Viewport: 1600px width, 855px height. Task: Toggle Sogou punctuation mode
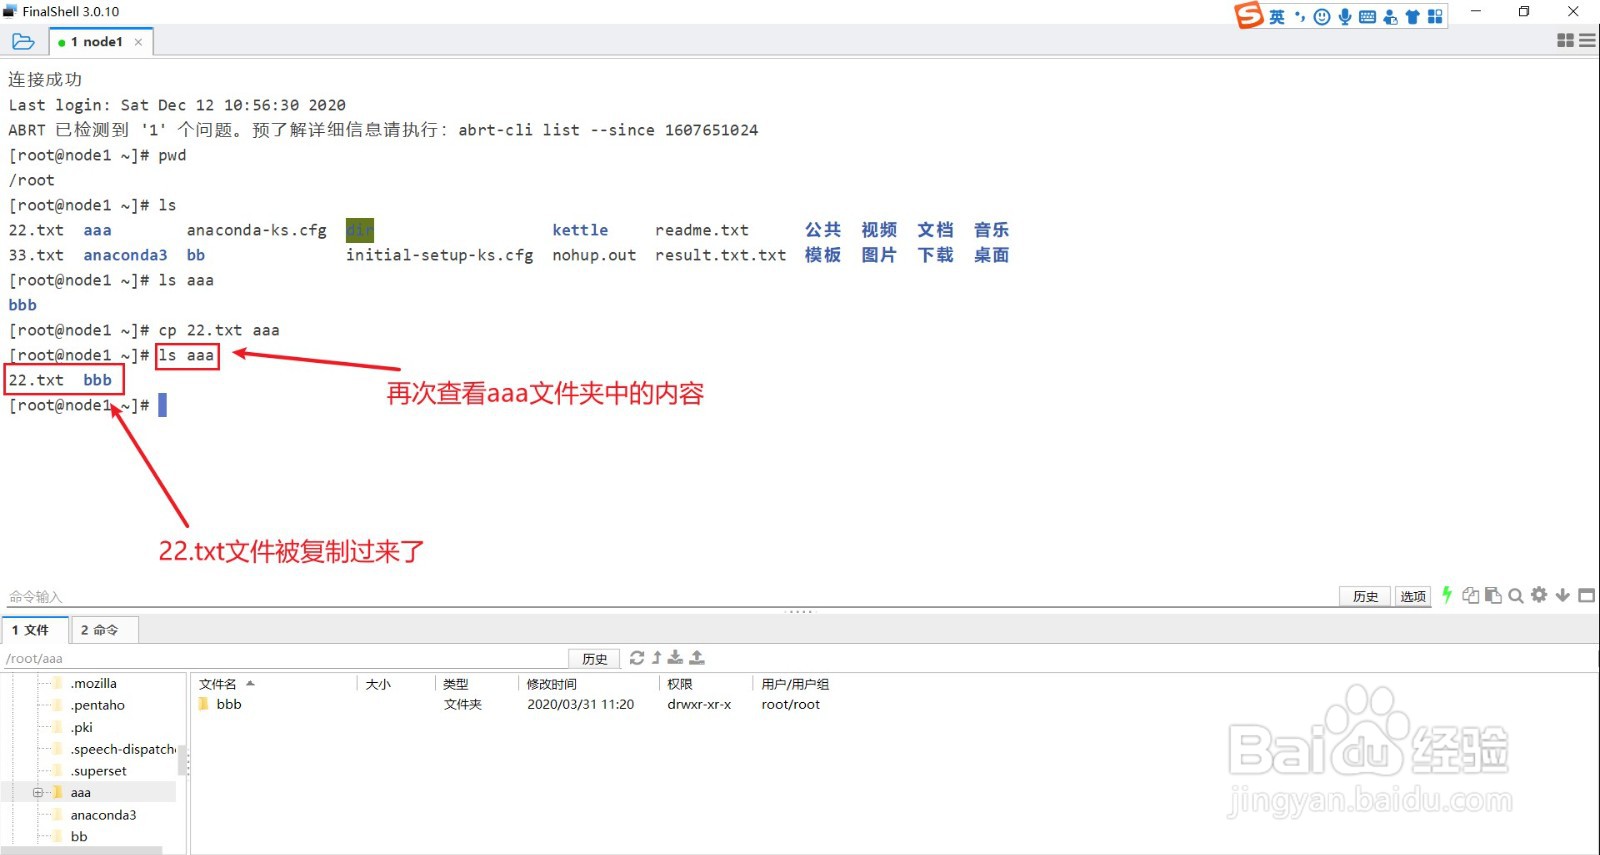pos(1300,17)
